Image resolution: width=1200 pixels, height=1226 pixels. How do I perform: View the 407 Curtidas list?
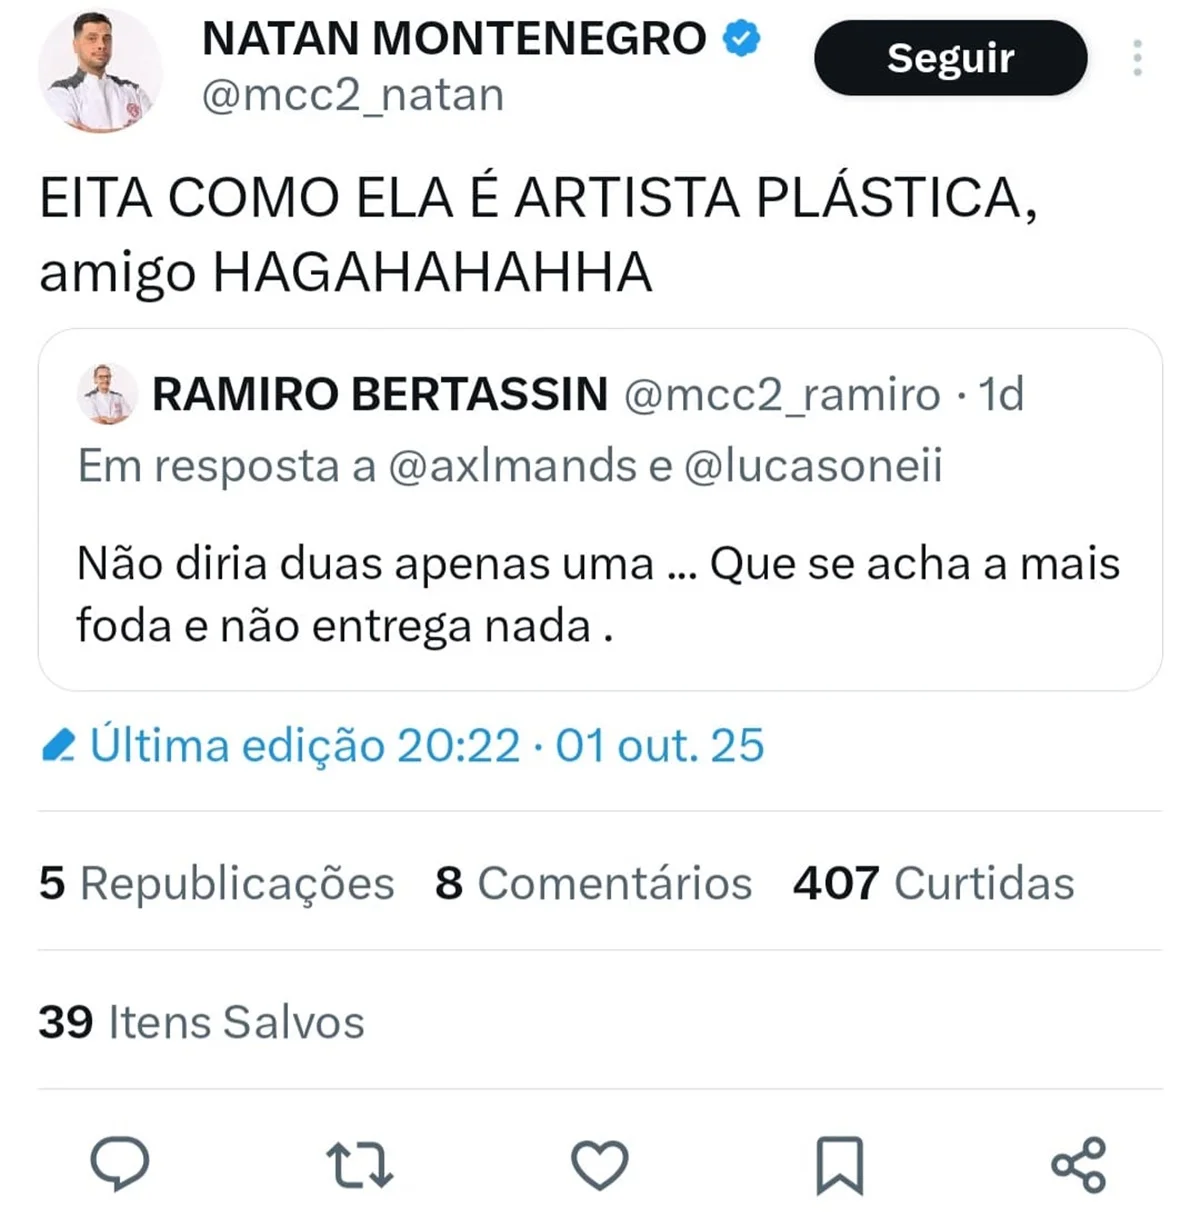point(933,884)
